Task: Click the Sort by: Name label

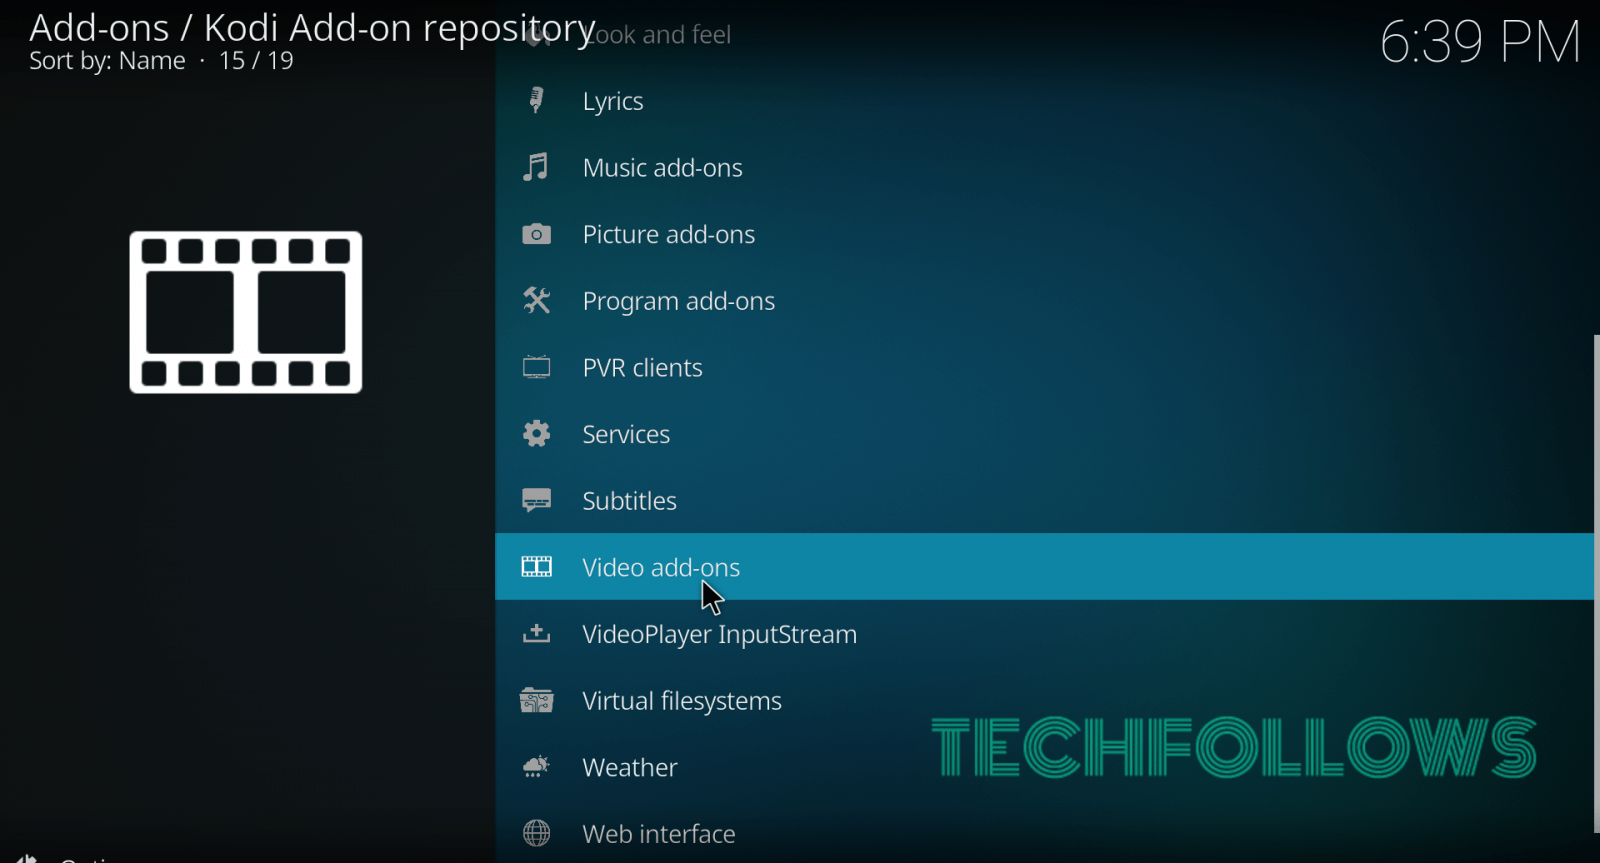Action: pyautogui.click(x=107, y=61)
